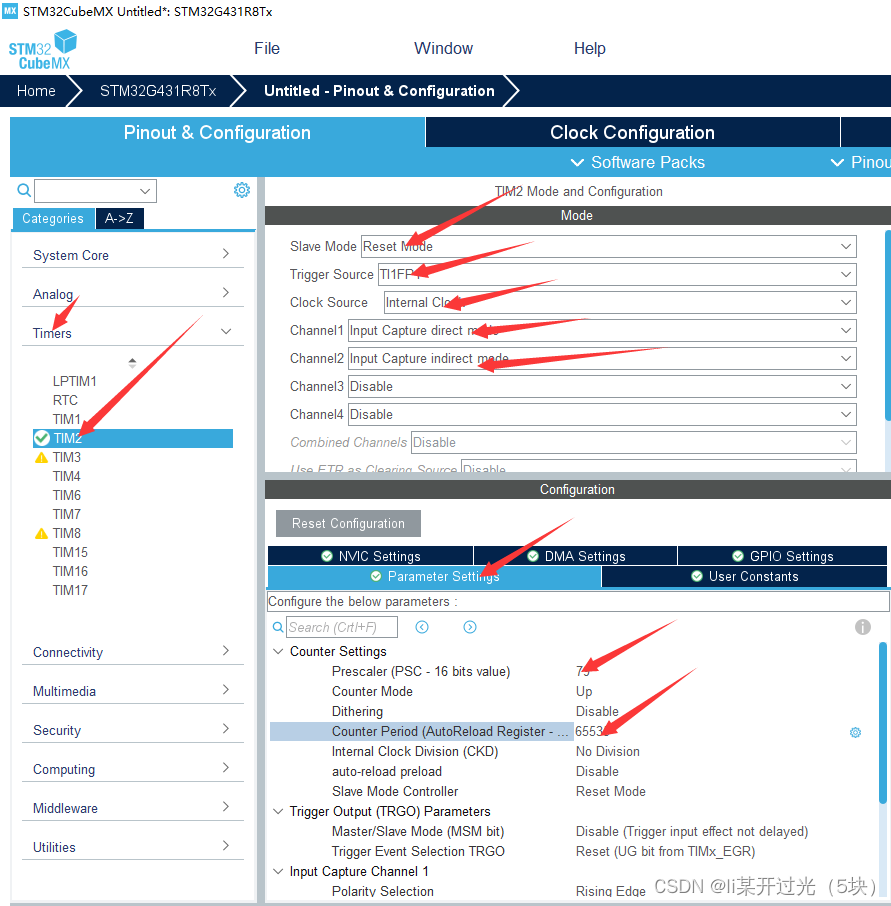
Task: Click the MX icon in title bar
Action: click(10, 11)
